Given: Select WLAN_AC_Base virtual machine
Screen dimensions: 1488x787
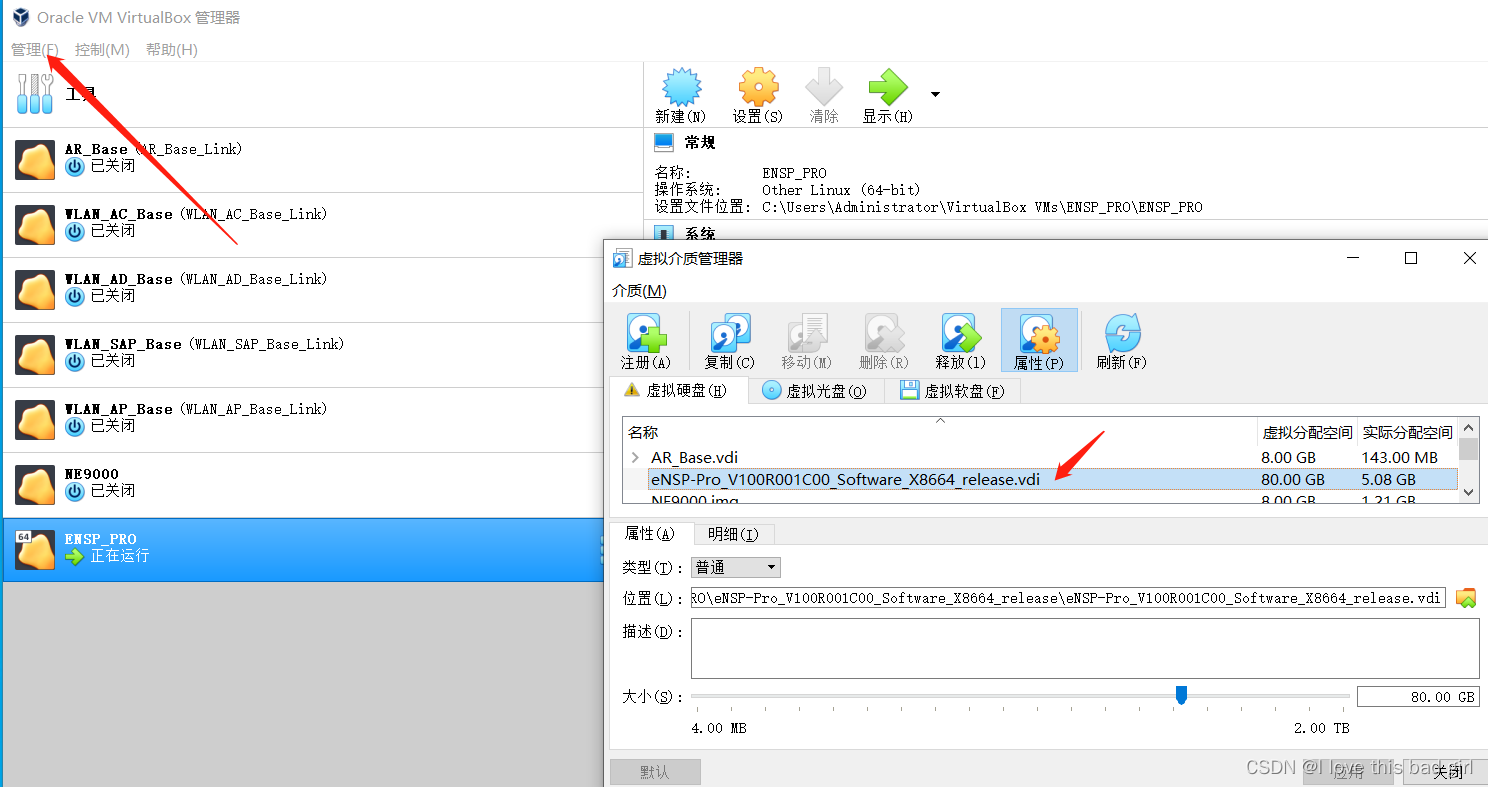Looking at the screenshot, I should [322, 225].
